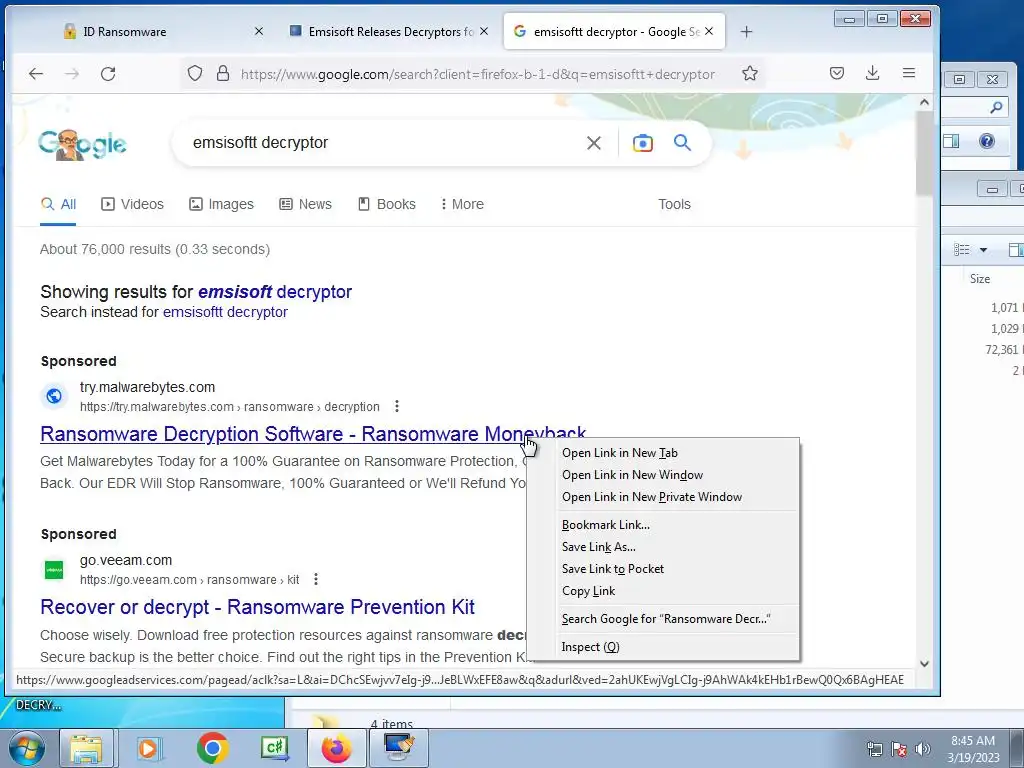Open emsisoft decryptor corrected results link
The image size is (1024, 768).
click(x=275, y=292)
